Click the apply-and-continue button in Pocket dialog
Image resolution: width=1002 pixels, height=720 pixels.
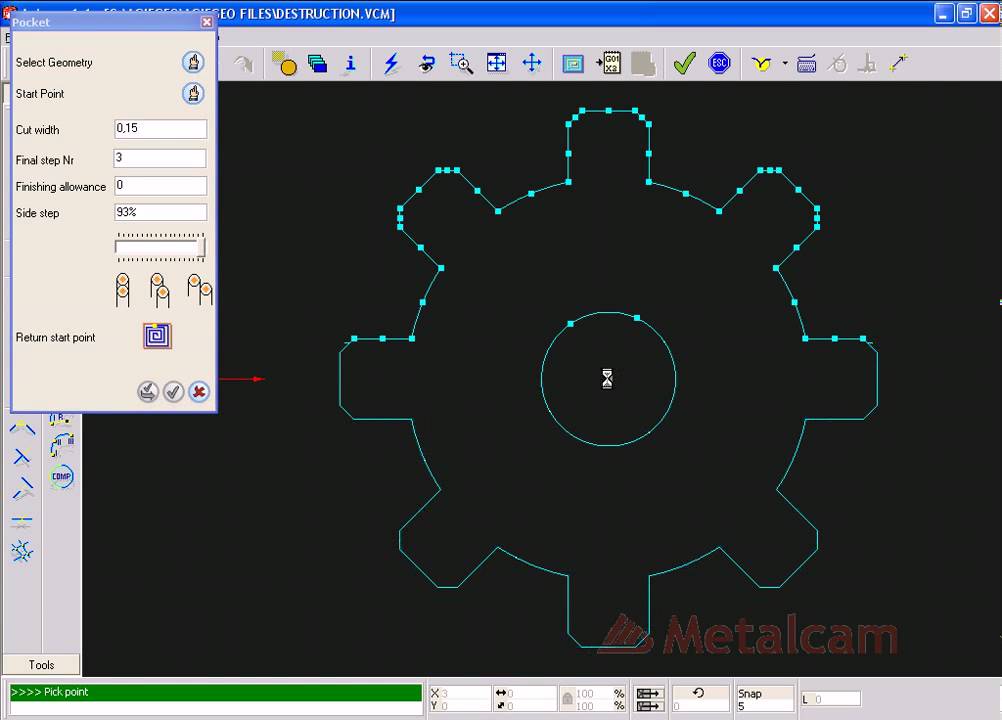[148, 392]
